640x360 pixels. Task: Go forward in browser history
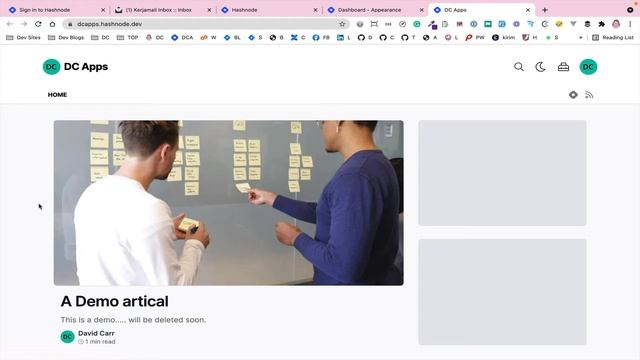point(24,24)
